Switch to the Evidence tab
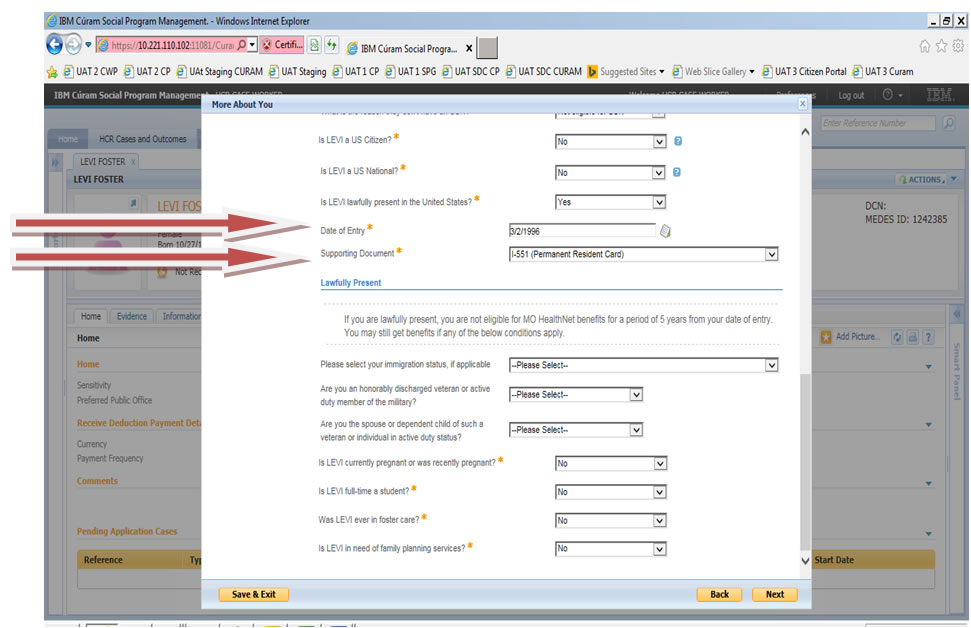Image resolution: width=971 pixels, height=628 pixels. (132, 316)
